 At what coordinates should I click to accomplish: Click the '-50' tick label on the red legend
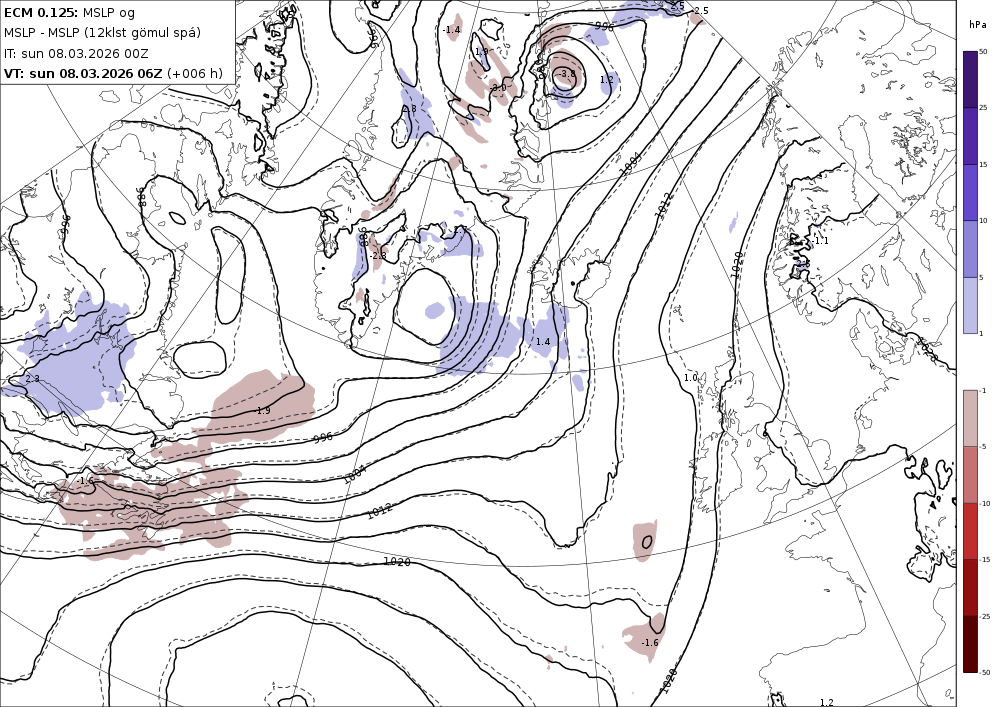pos(985,673)
